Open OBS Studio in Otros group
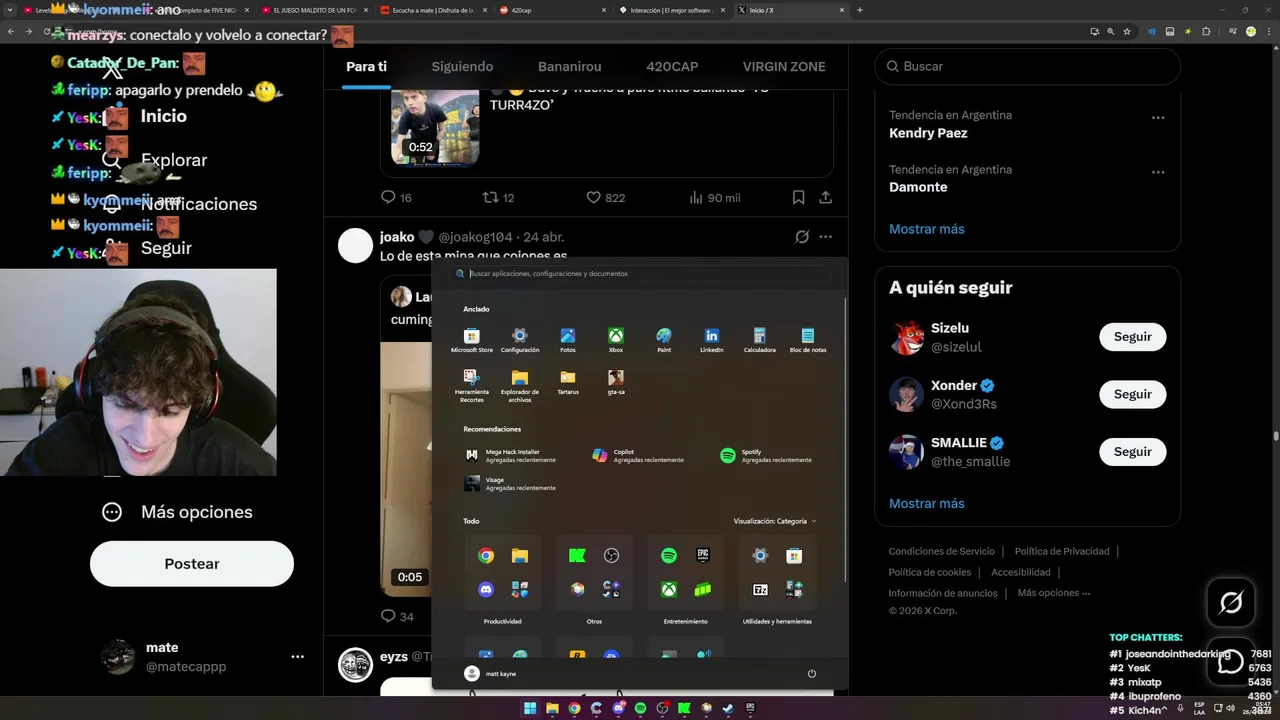This screenshot has width=1280, height=720. (612, 556)
